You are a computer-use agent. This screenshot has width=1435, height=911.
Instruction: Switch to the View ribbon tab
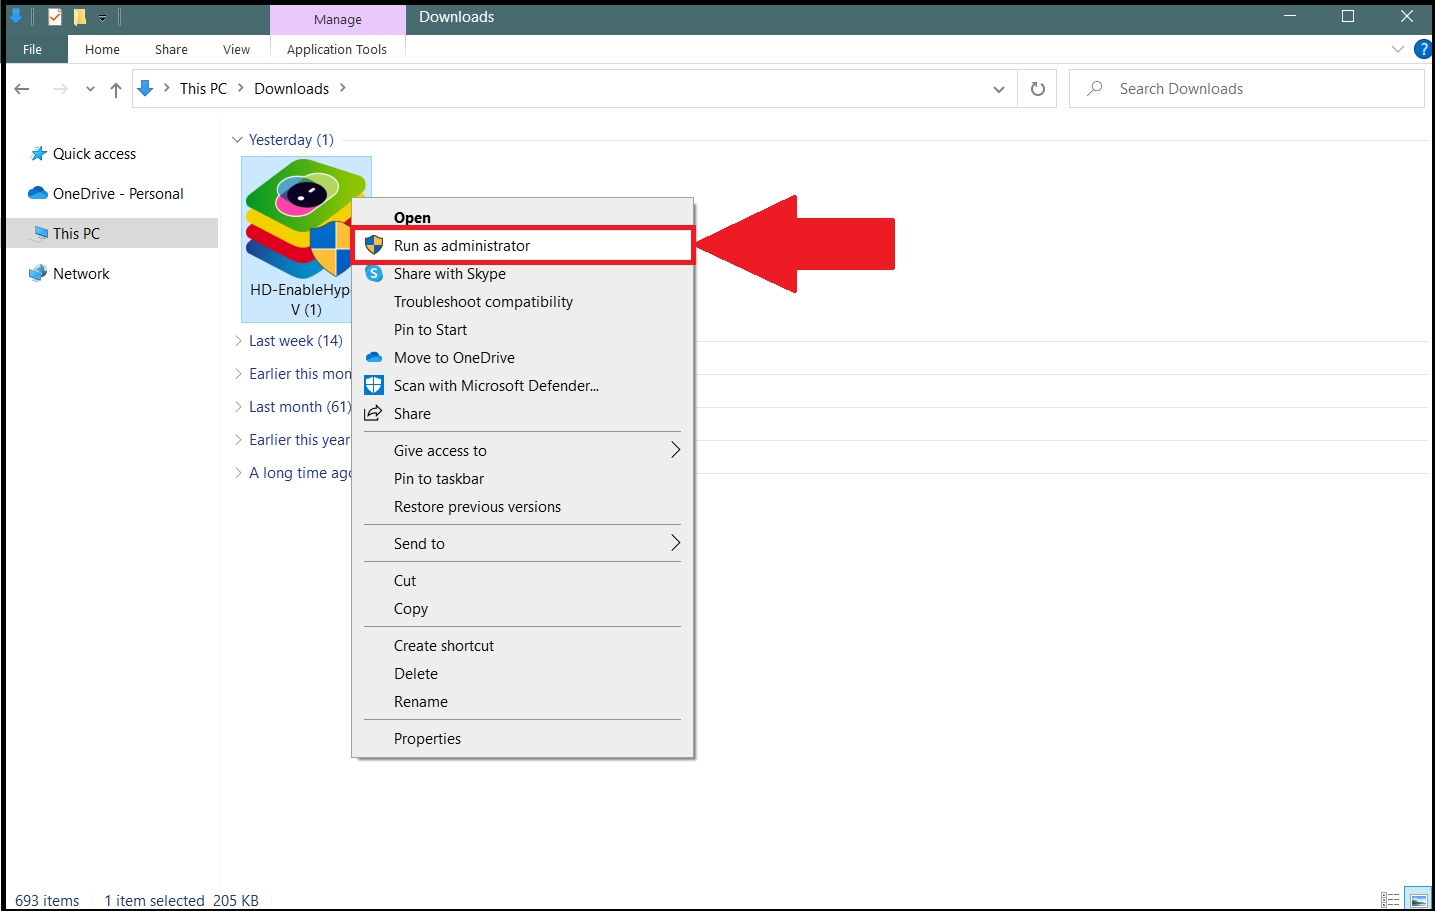point(236,49)
